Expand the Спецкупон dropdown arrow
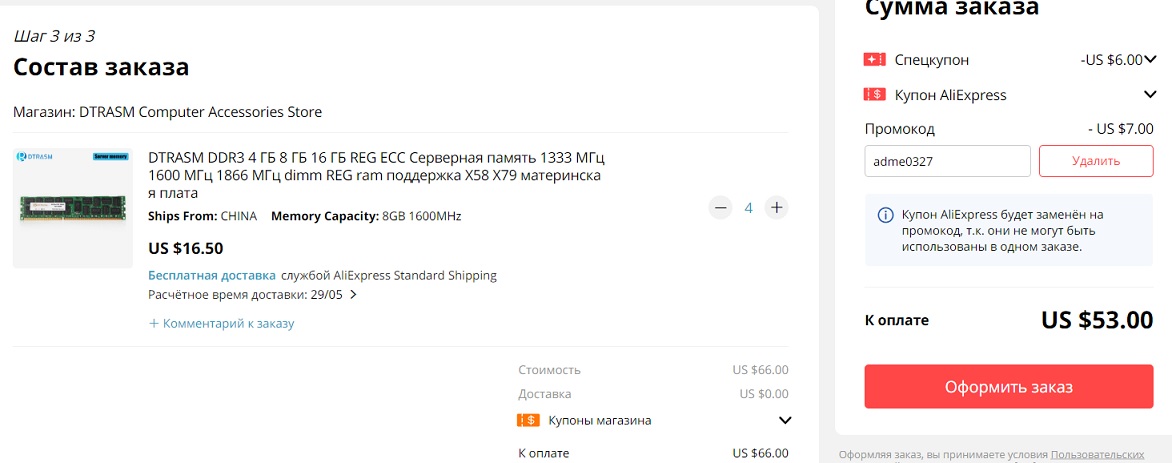 coord(1151,60)
